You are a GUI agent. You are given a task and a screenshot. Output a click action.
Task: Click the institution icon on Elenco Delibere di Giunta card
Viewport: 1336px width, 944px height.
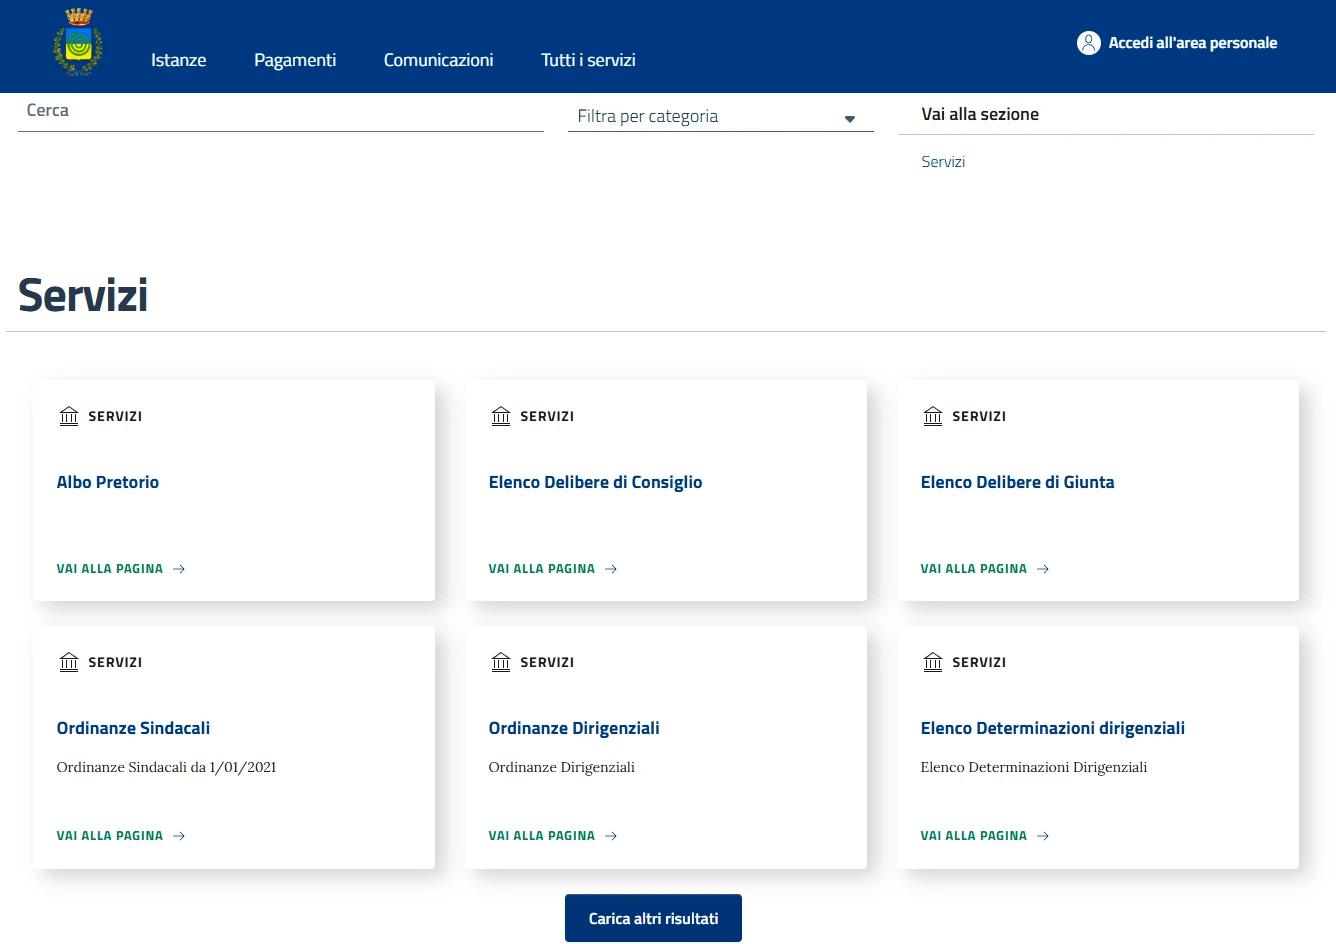pos(933,416)
